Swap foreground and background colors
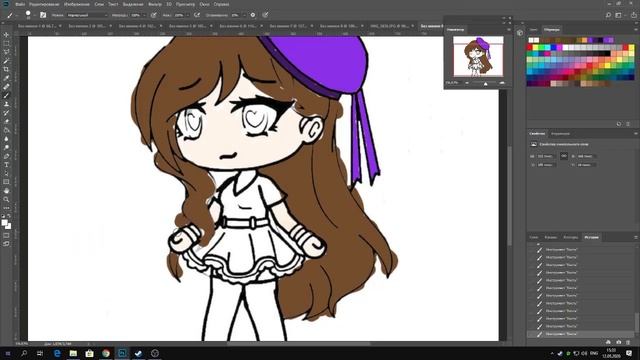Viewport: 640px width, 360px height. pyautogui.click(x=9, y=216)
